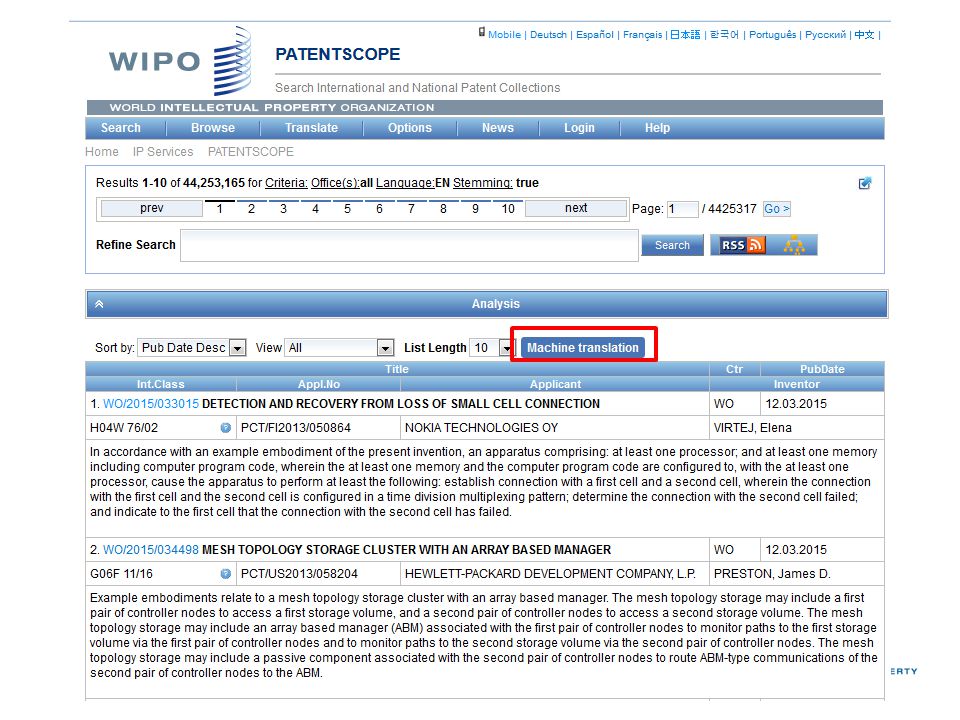The image size is (960, 720).
Task: Go to results page 7
Action: 411,209
